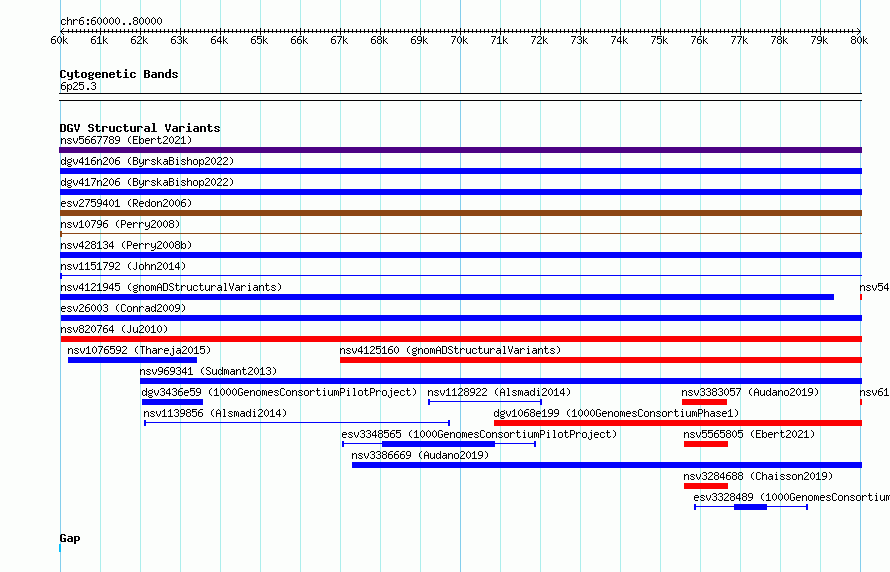Viewport: 890px width, 572px height.
Task: Click the 6p25.3 cytogenetic band label
Action: [x=78, y=87]
